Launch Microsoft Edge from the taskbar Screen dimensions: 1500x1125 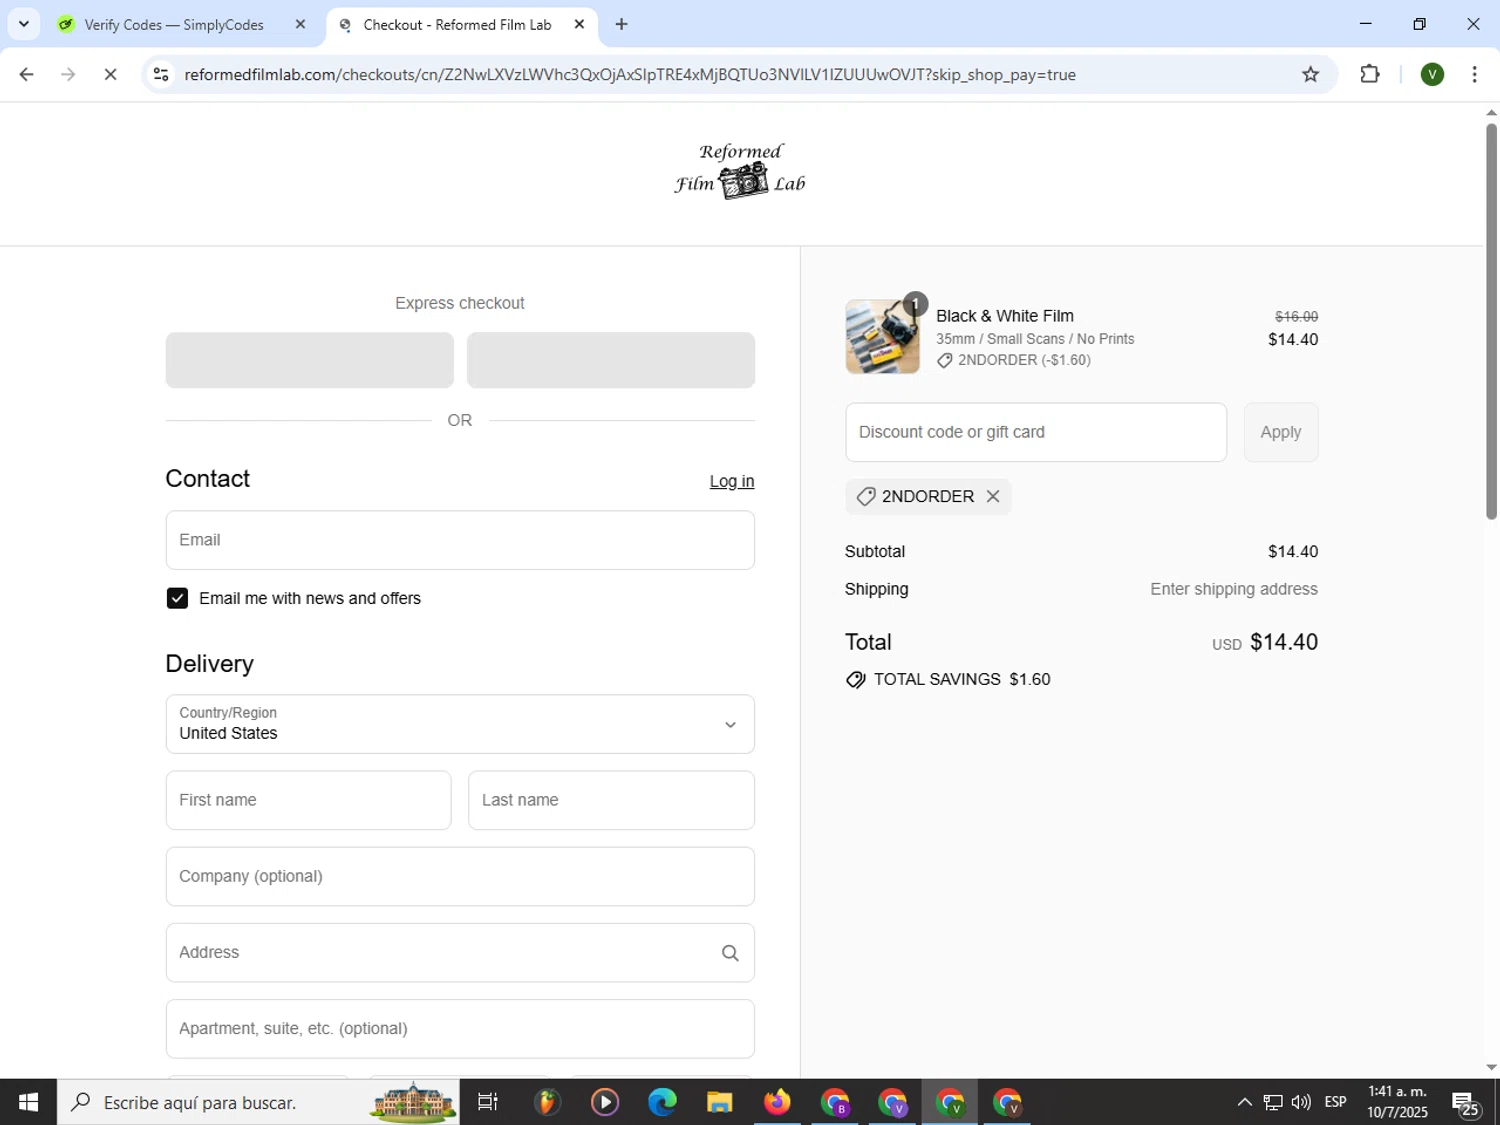(662, 1102)
